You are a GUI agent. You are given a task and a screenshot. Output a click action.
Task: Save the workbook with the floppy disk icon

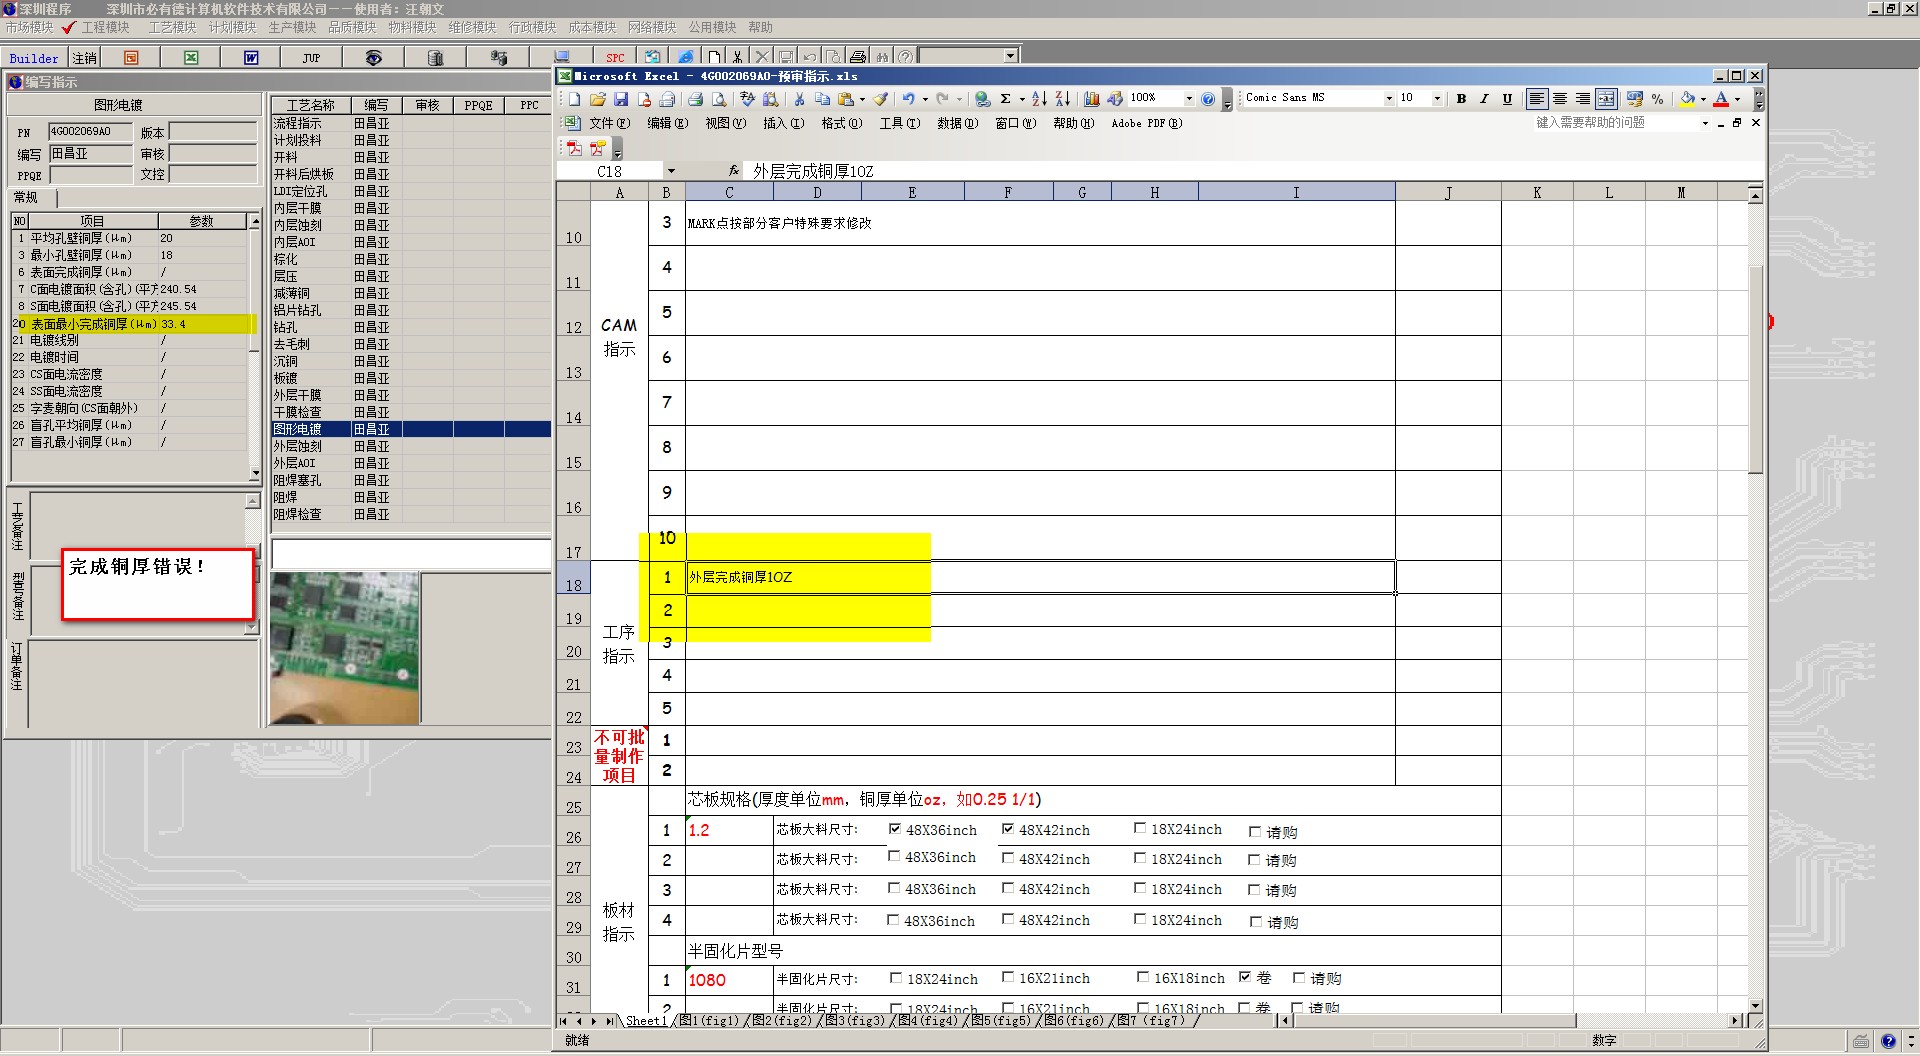(620, 99)
